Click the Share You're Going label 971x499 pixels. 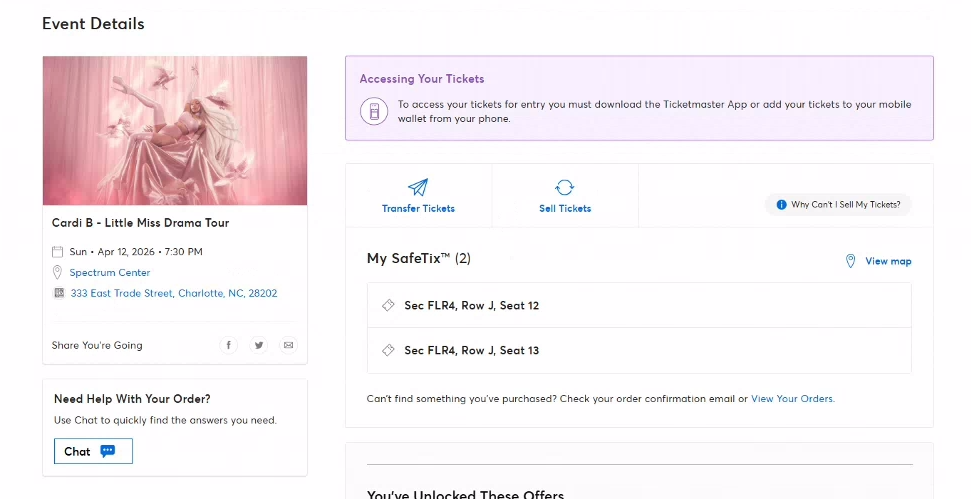97,345
